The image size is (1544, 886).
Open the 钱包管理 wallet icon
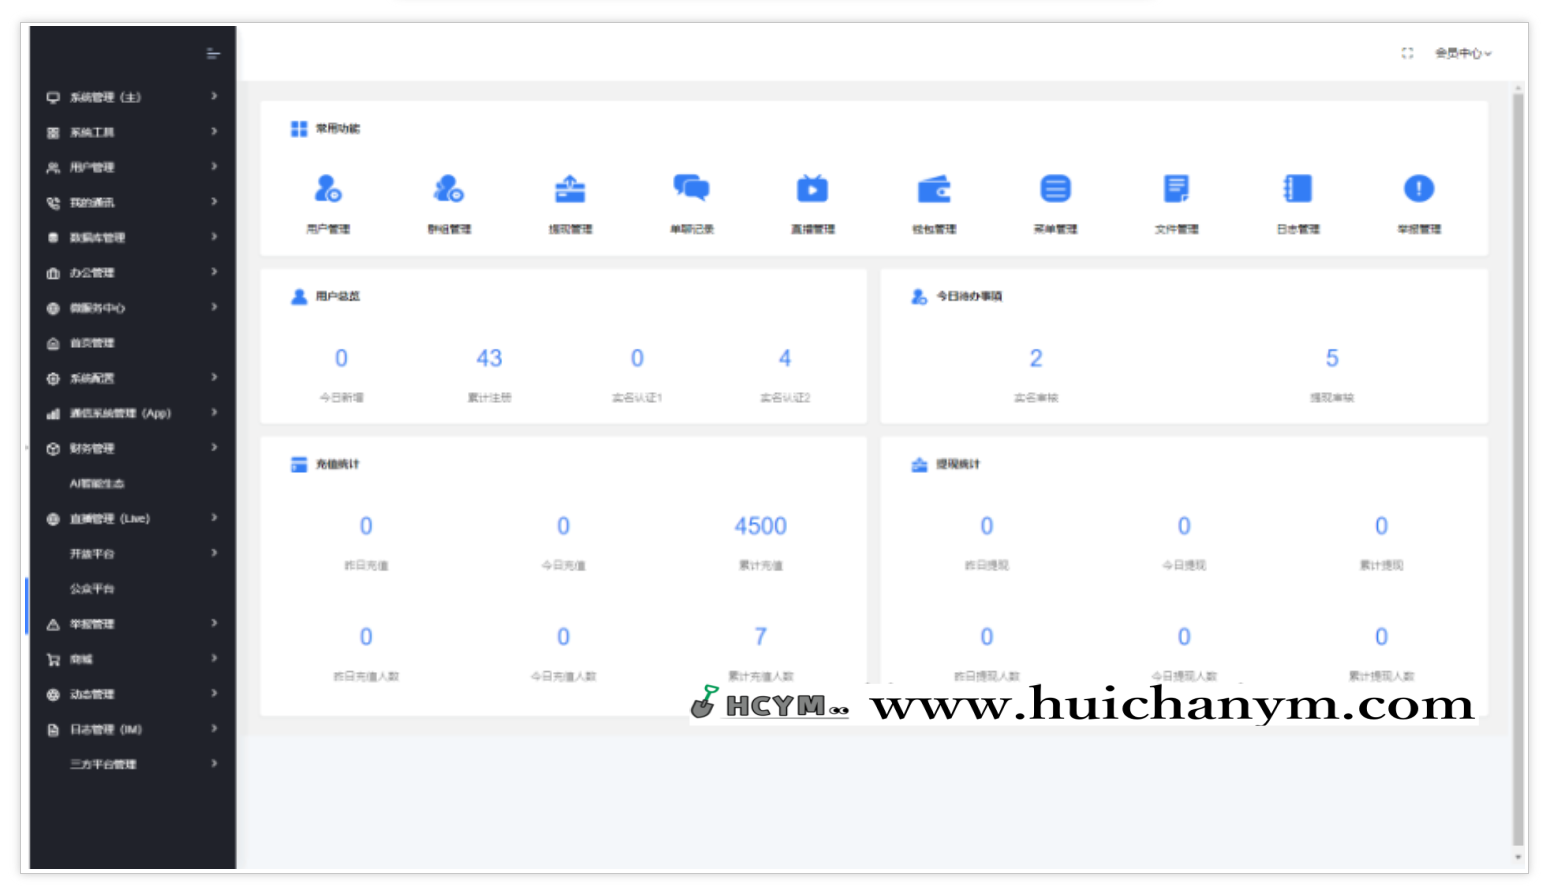pyautogui.click(x=934, y=189)
